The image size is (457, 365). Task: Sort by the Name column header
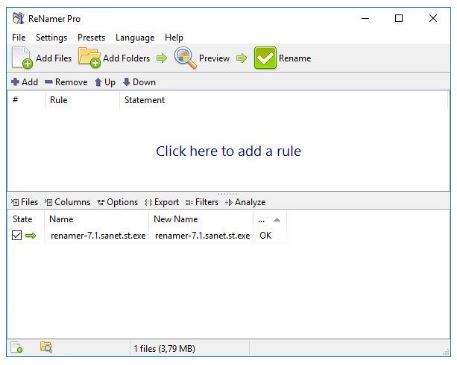pyautogui.click(x=61, y=219)
